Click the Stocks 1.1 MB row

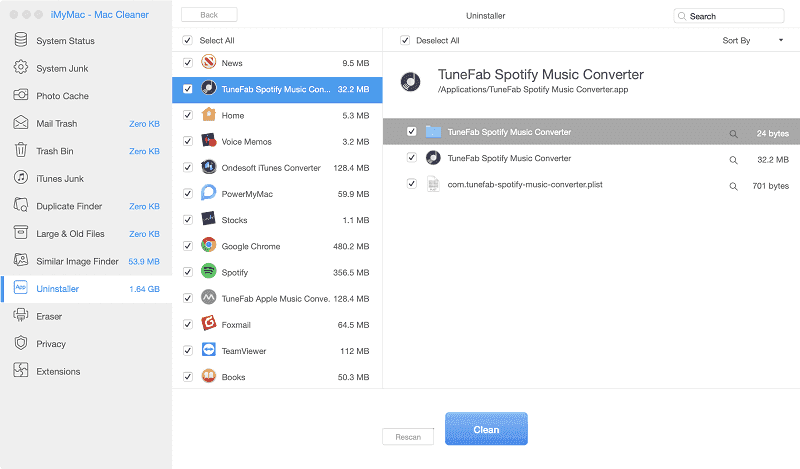click(277, 220)
